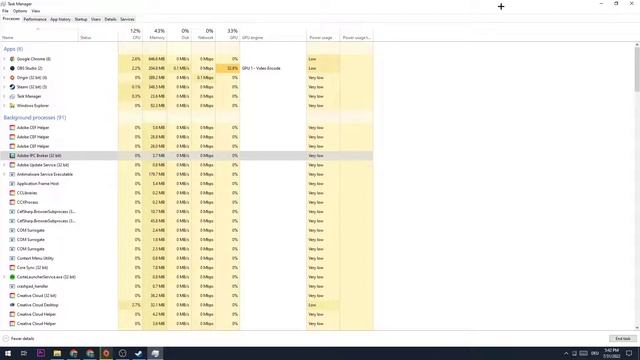This screenshot has width=640, height=360.
Task: Open the Options menu
Action: 20,11
